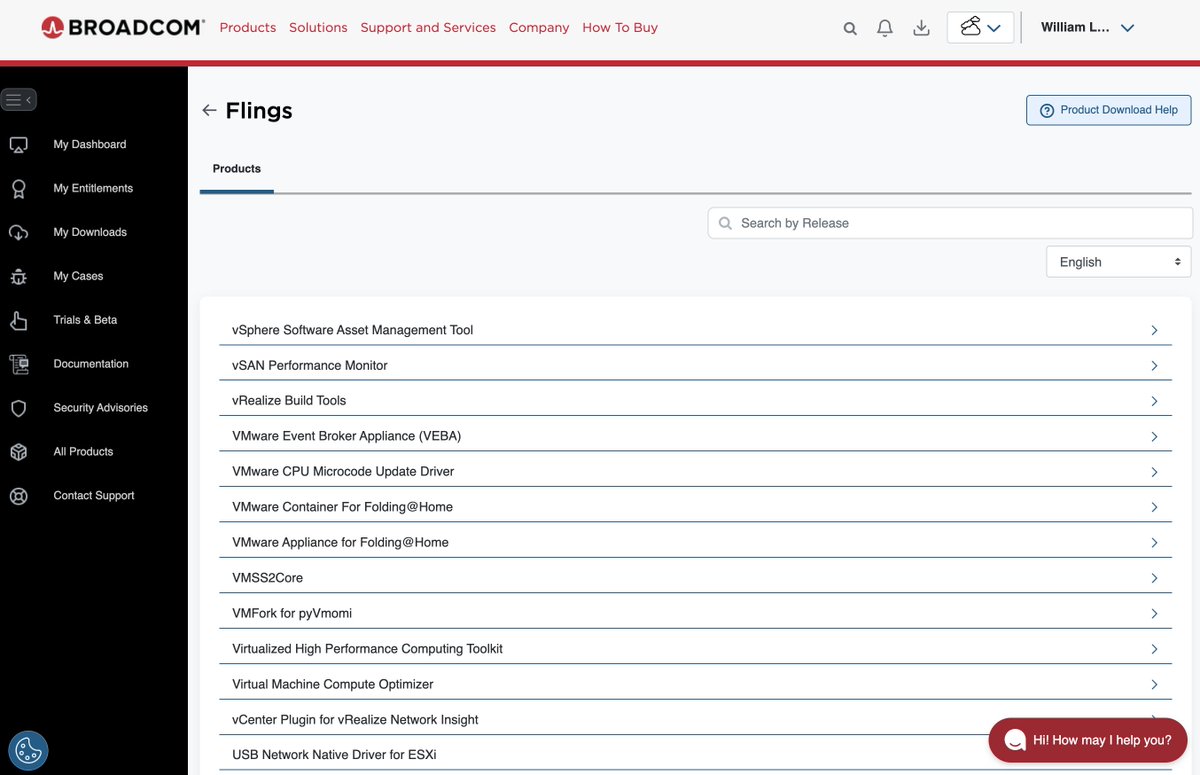Click the Search by Release field
The height and width of the screenshot is (775, 1200).
click(x=948, y=222)
